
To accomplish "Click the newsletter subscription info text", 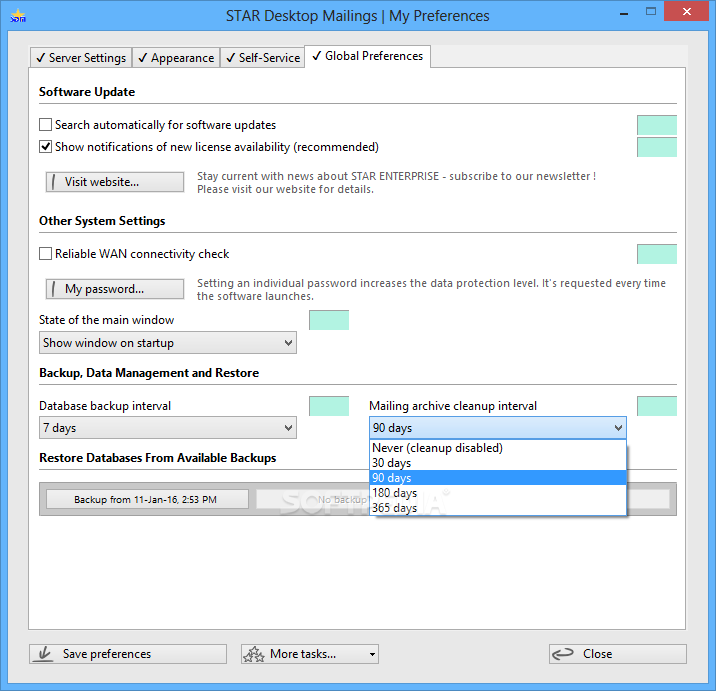I will tap(396, 182).
